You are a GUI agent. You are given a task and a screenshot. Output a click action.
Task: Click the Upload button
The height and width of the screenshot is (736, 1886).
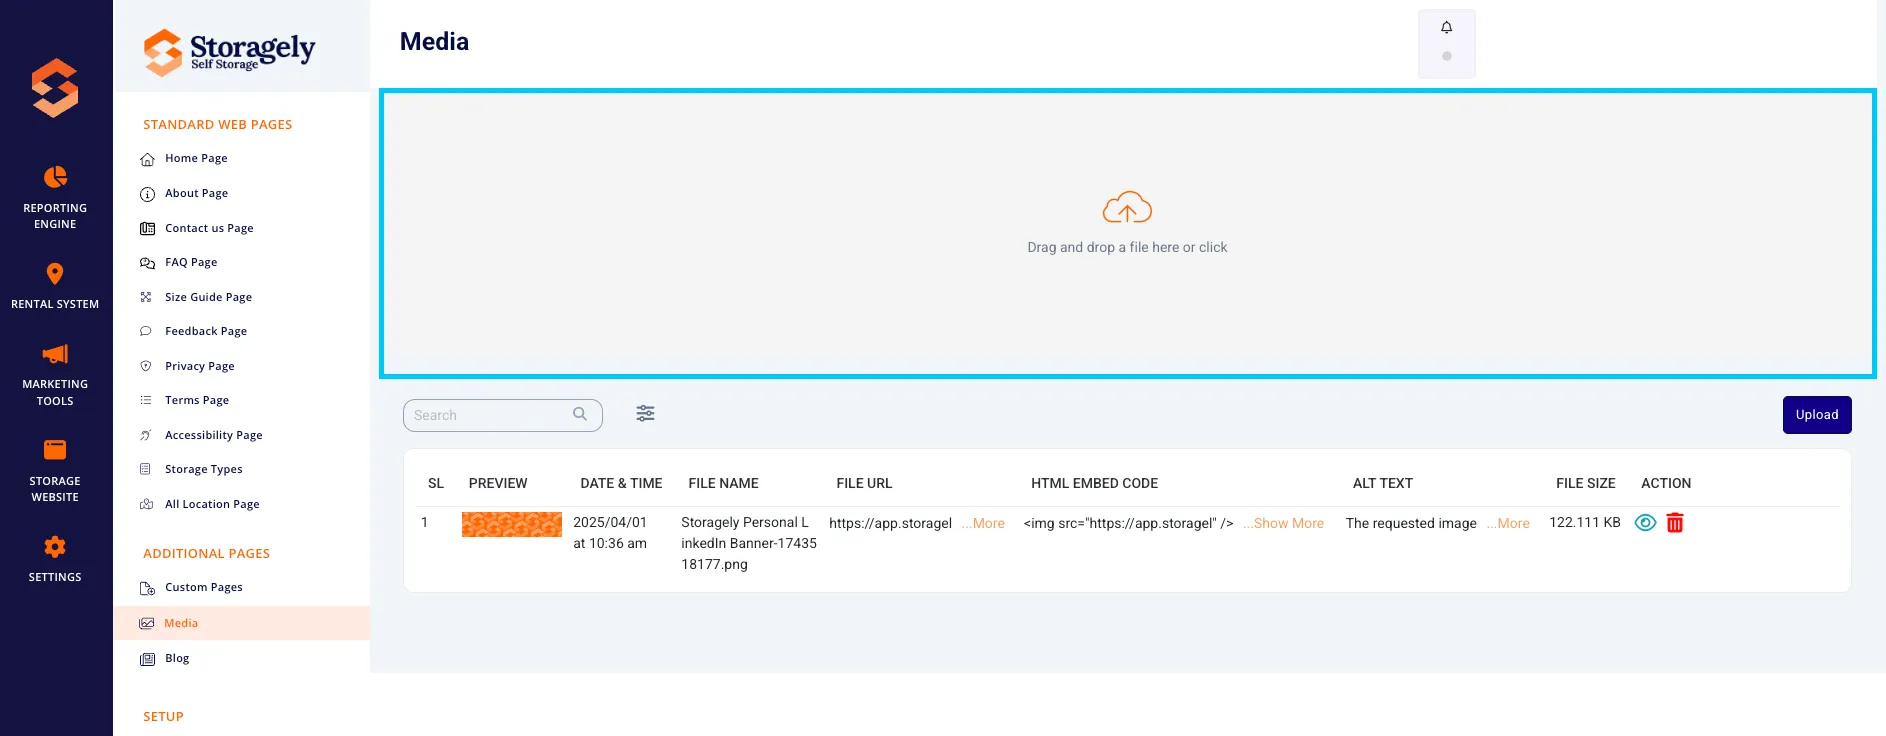(1817, 415)
